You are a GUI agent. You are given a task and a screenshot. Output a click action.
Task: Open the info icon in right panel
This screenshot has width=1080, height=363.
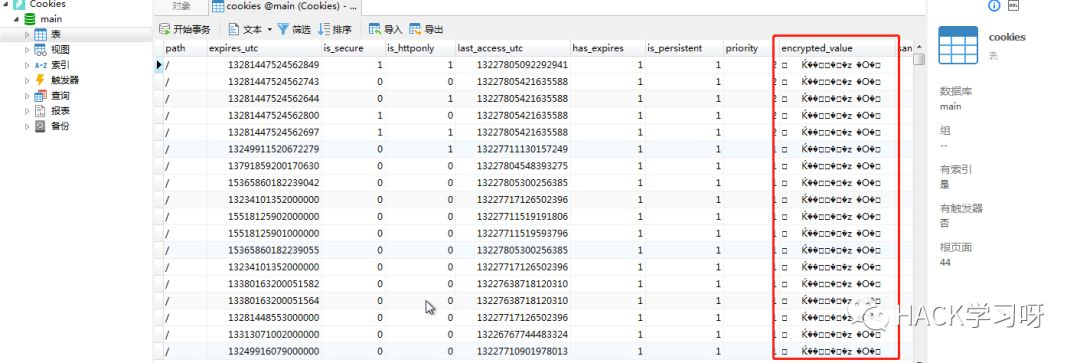(x=994, y=6)
